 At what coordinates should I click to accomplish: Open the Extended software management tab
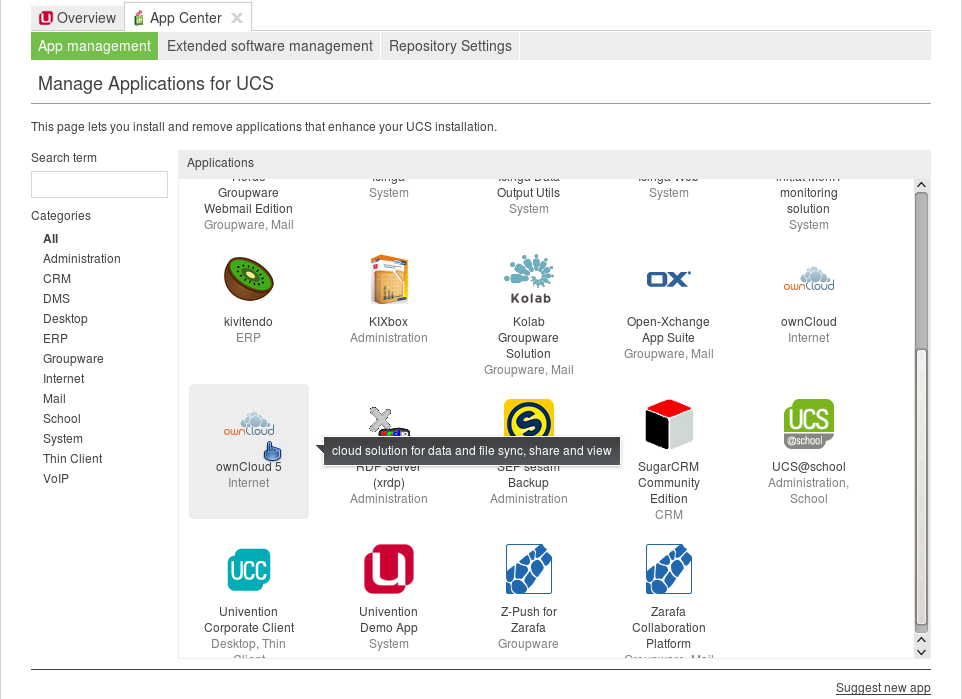(x=269, y=45)
